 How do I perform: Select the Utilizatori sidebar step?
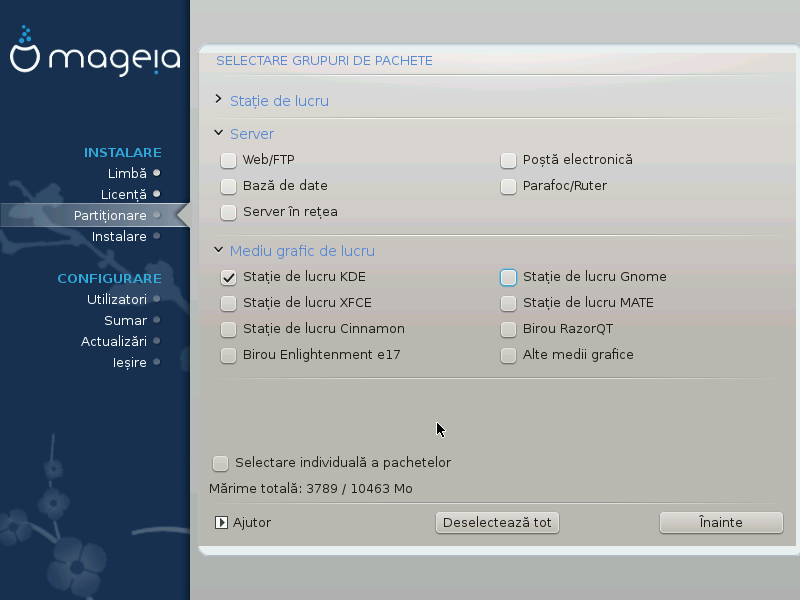(117, 299)
